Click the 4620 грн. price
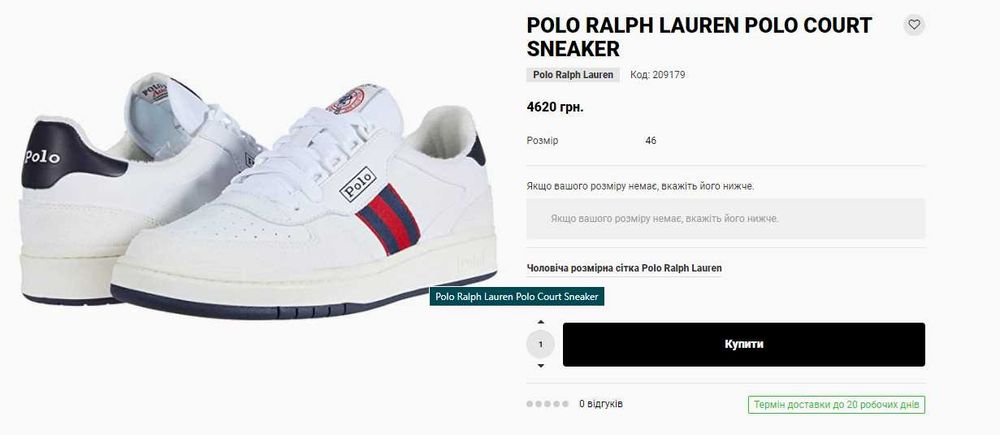 click(555, 108)
